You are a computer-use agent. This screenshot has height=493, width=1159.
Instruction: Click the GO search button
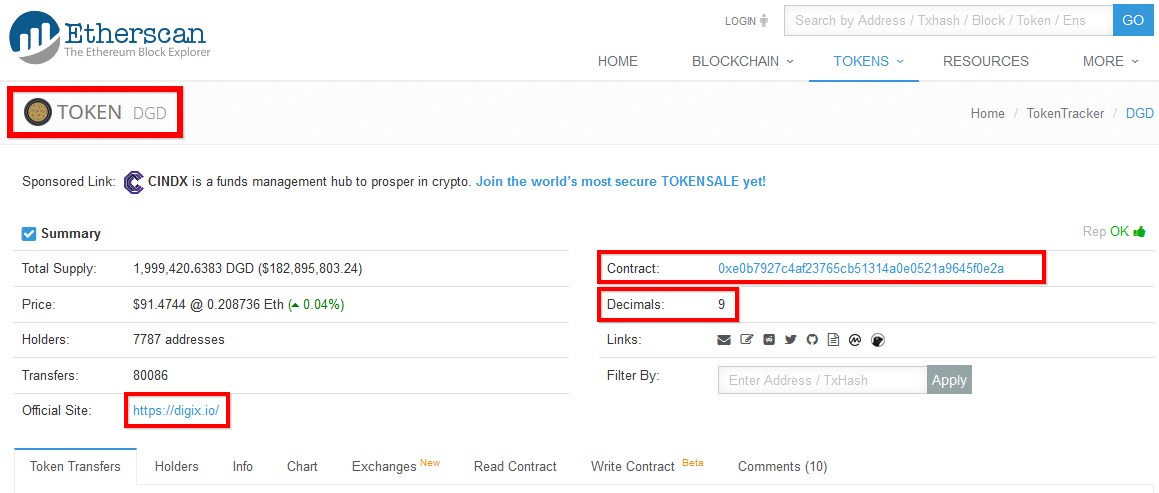[1133, 21]
